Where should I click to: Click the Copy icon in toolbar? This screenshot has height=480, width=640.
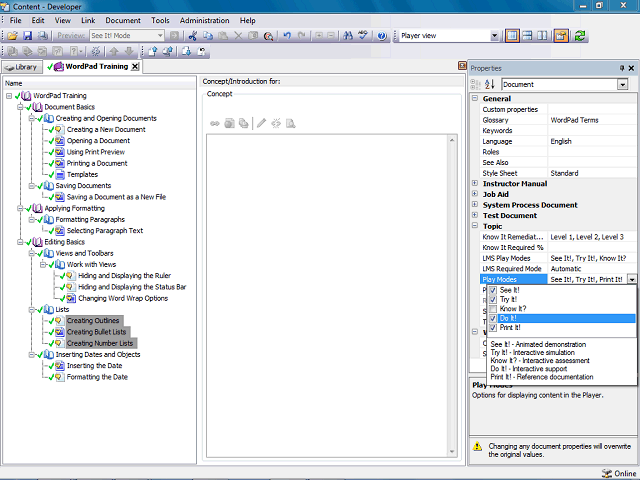[208, 36]
